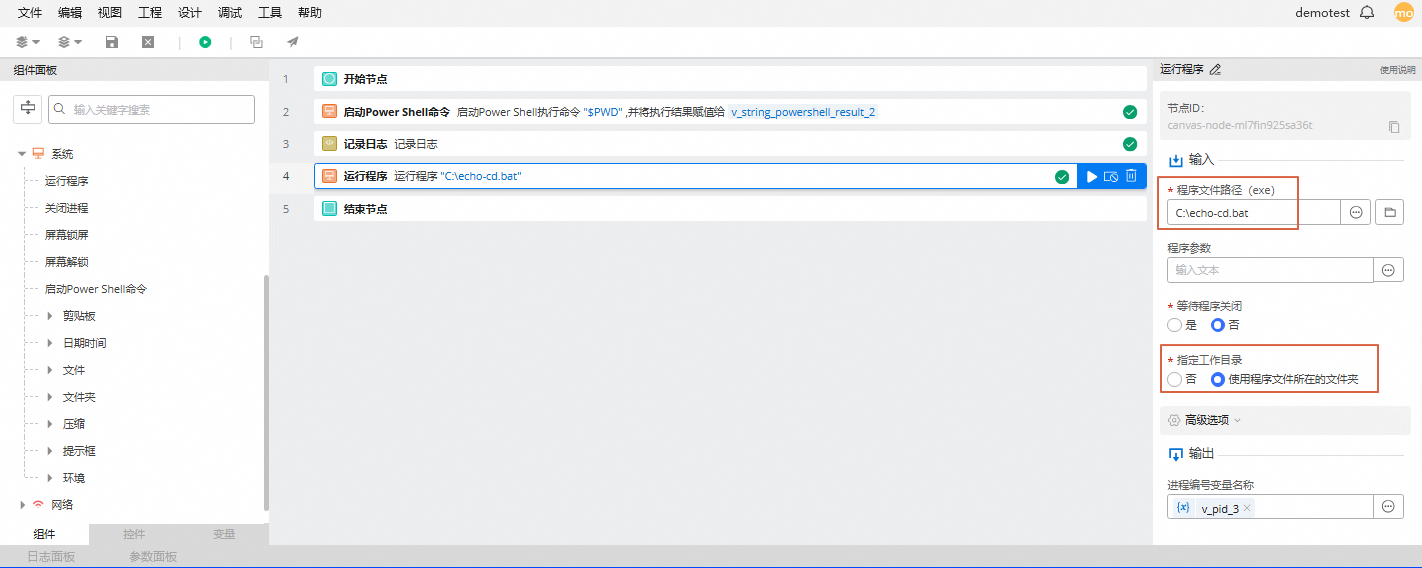Image resolution: width=1422 pixels, height=568 pixels.
Task: Open the 工具 menu
Action: coord(270,13)
